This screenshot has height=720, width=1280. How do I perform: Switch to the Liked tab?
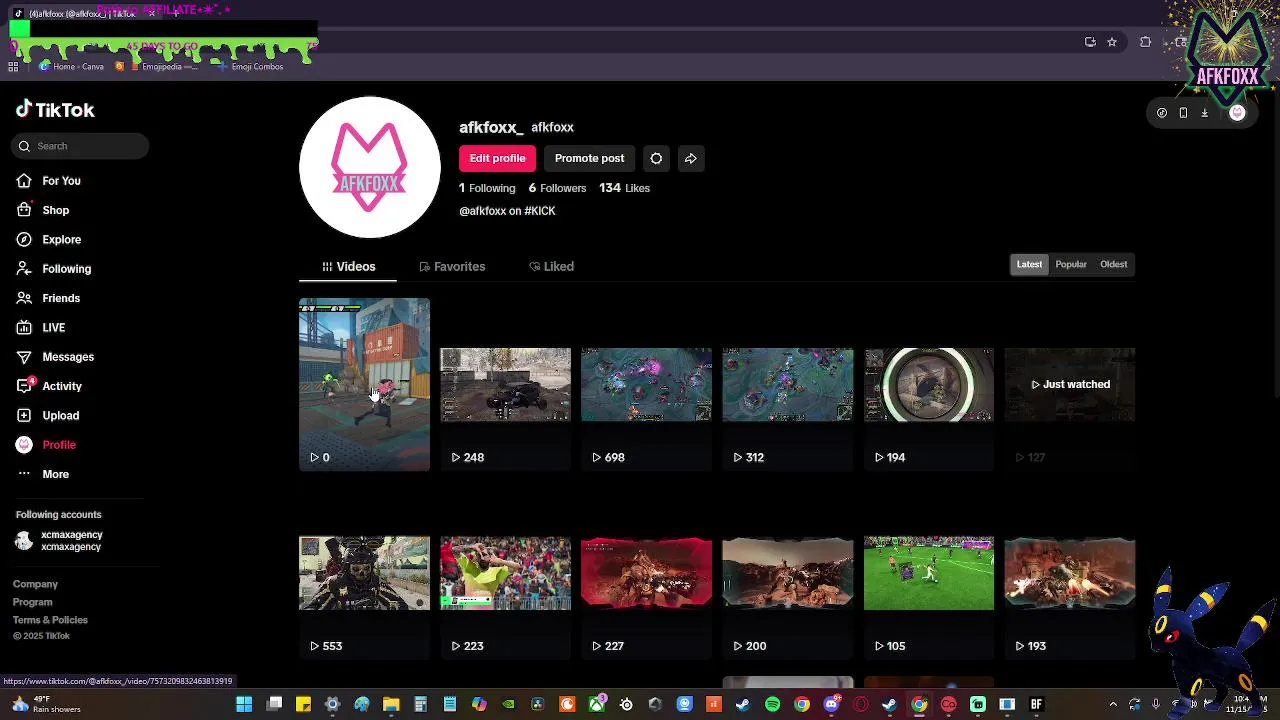(x=551, y=267)
